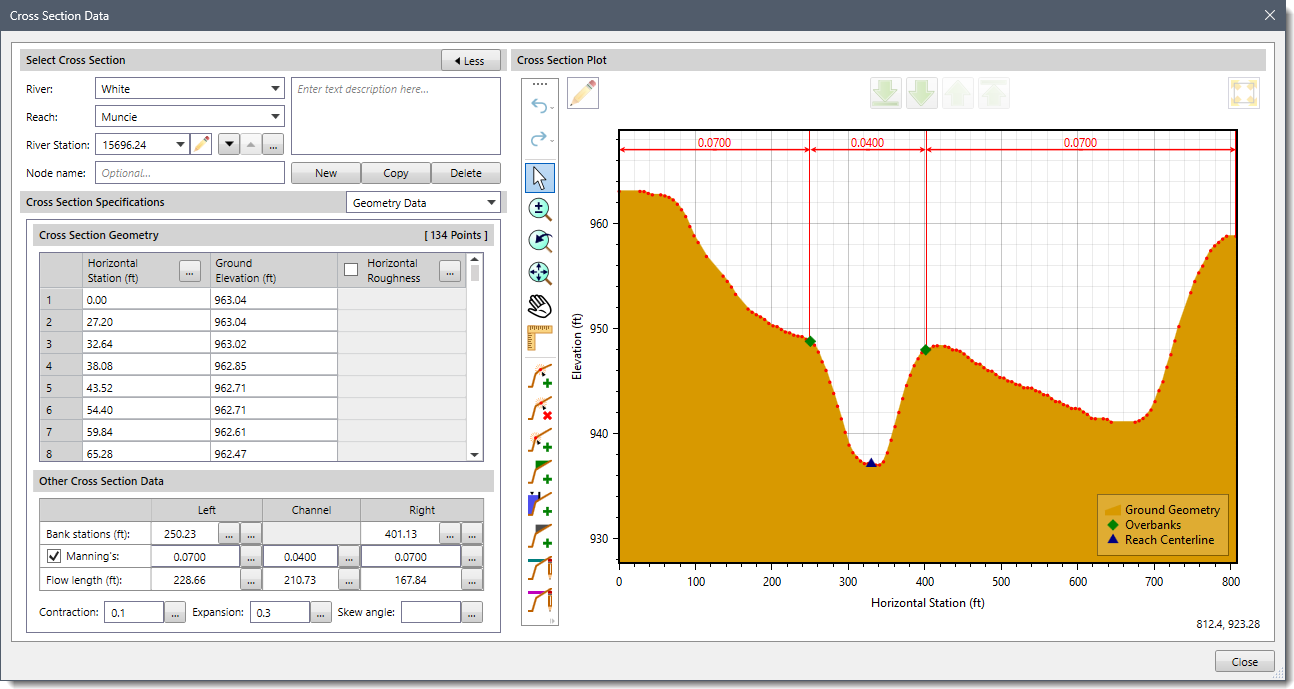Click the Copy button
The height and width of the screenshot is (689, 1294).
click(396, 173)
